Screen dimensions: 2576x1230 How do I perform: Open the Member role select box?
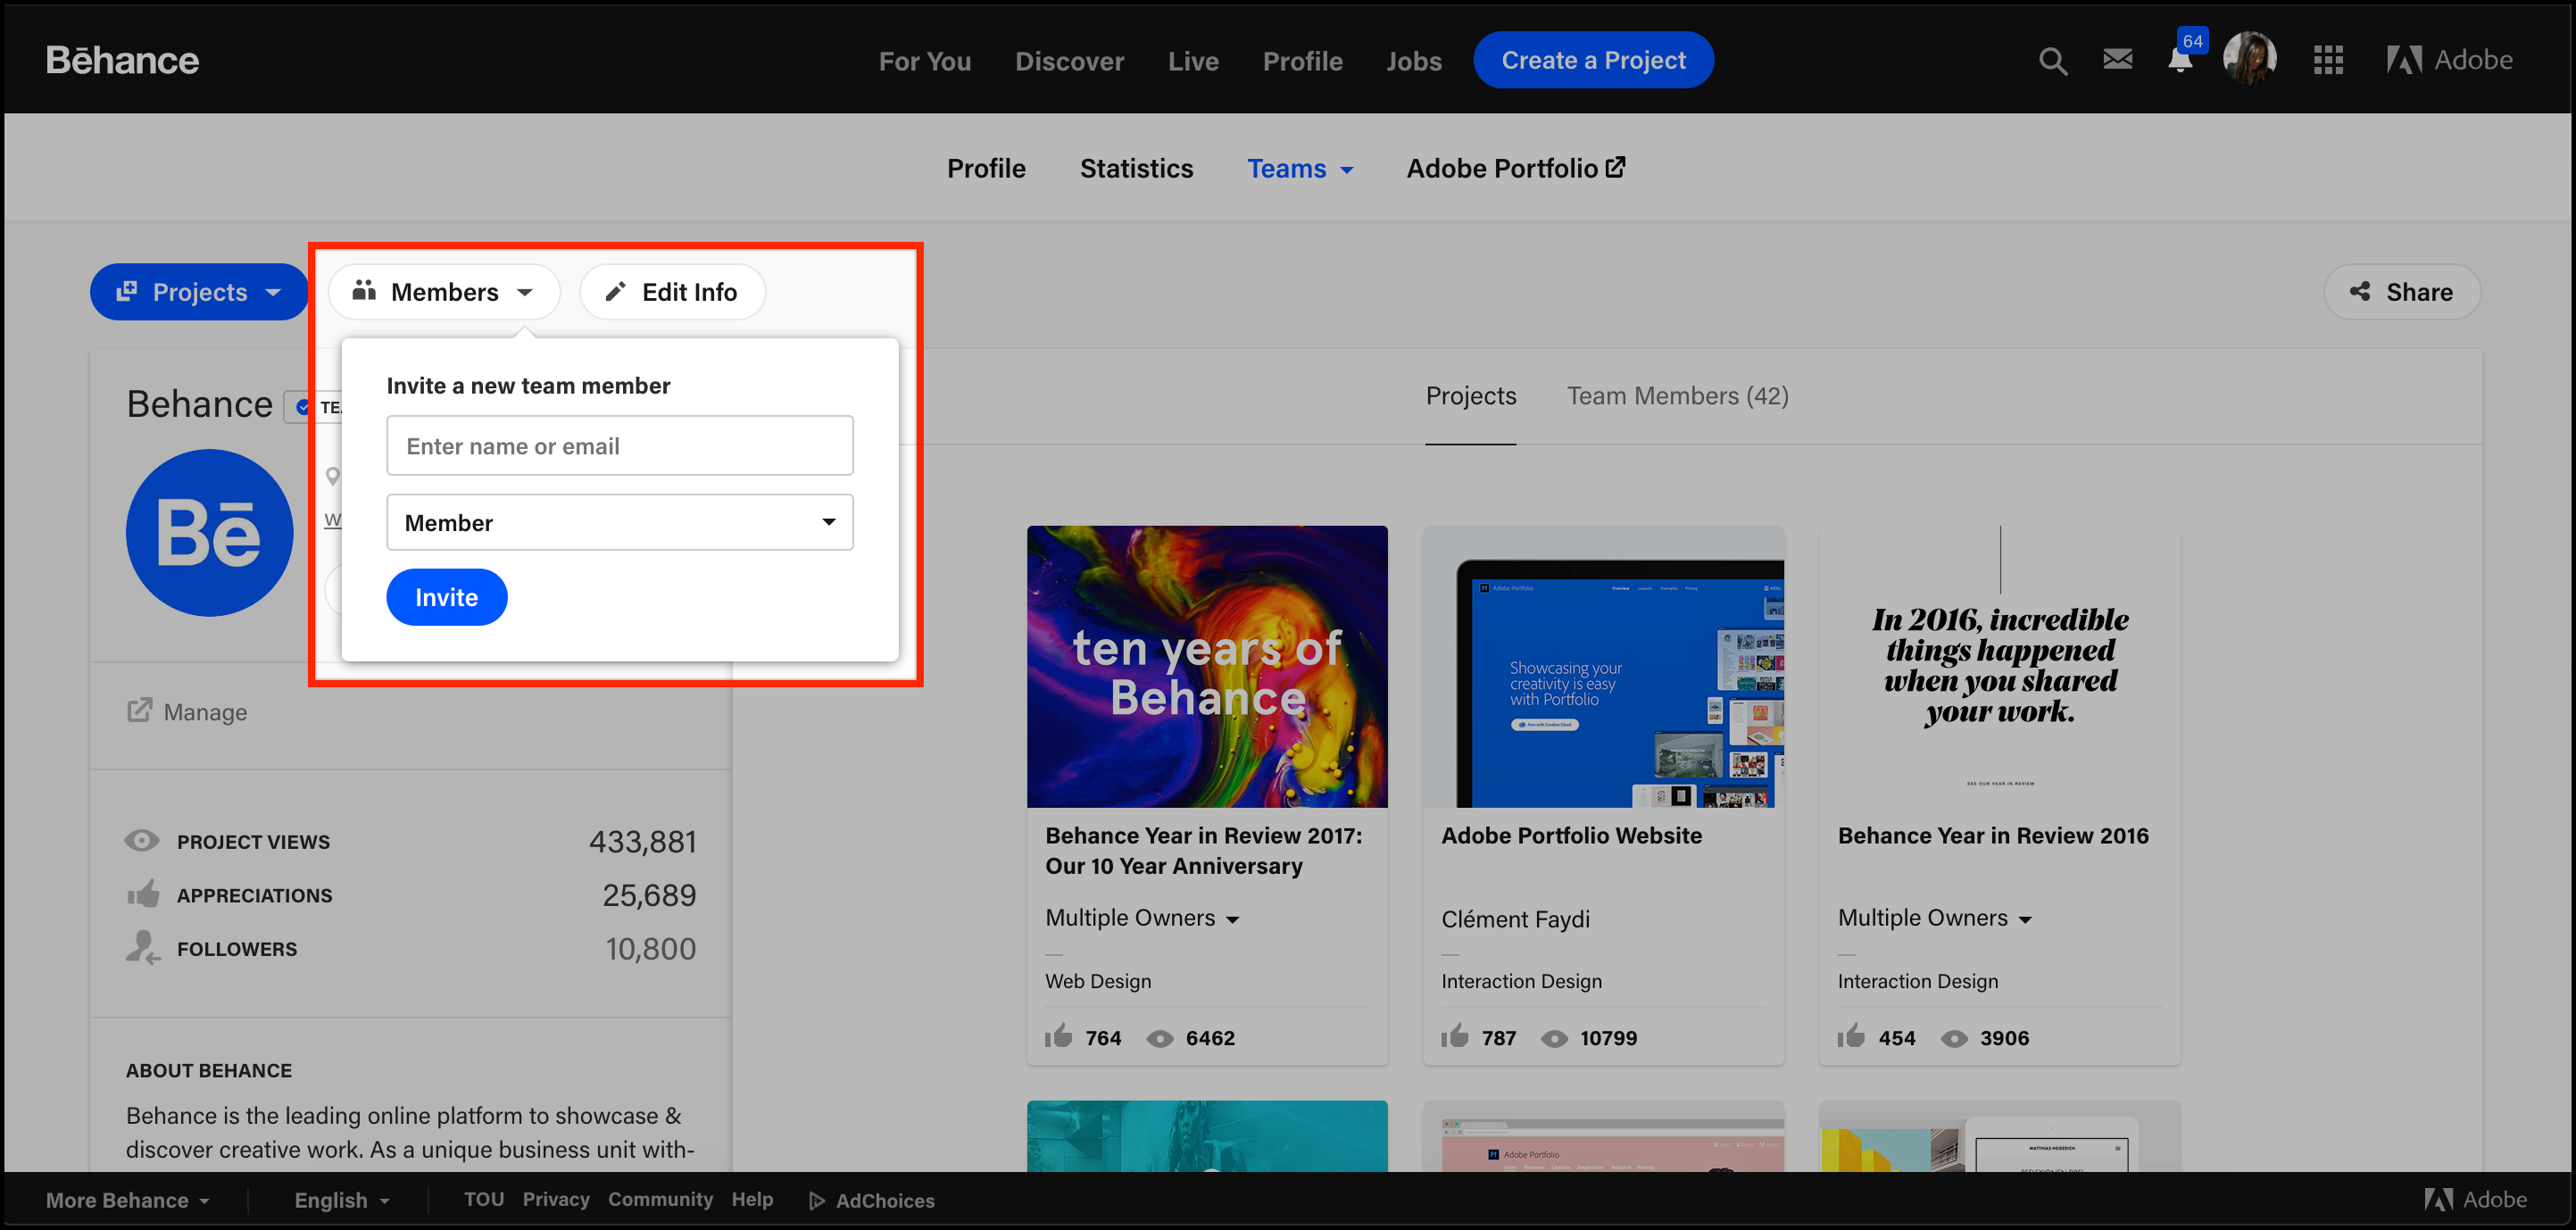tap(620, 522)
